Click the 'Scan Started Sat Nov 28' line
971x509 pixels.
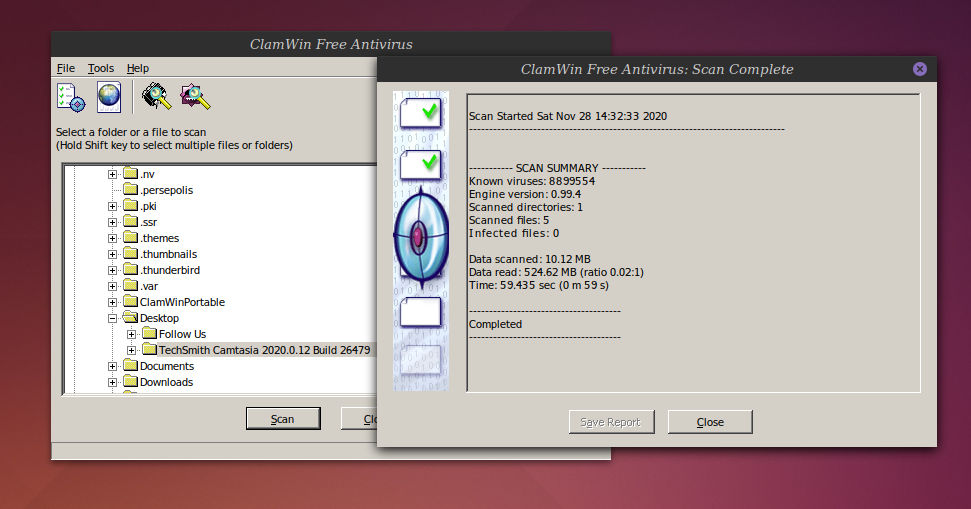tap(568, 116)
